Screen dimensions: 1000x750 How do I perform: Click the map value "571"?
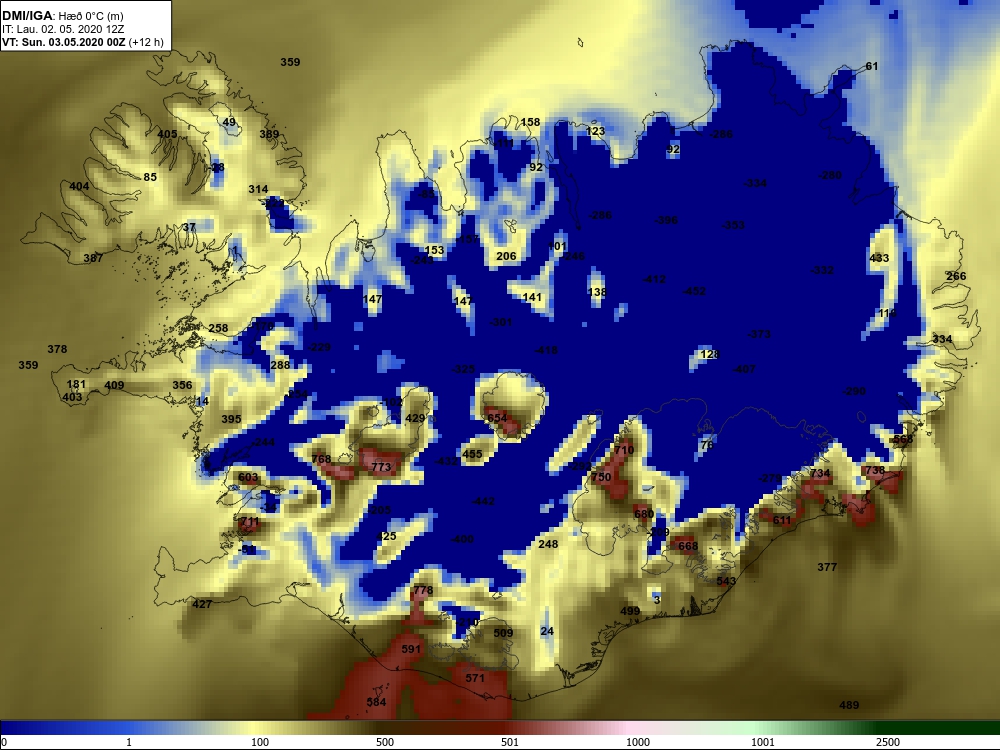click(475, 678)
